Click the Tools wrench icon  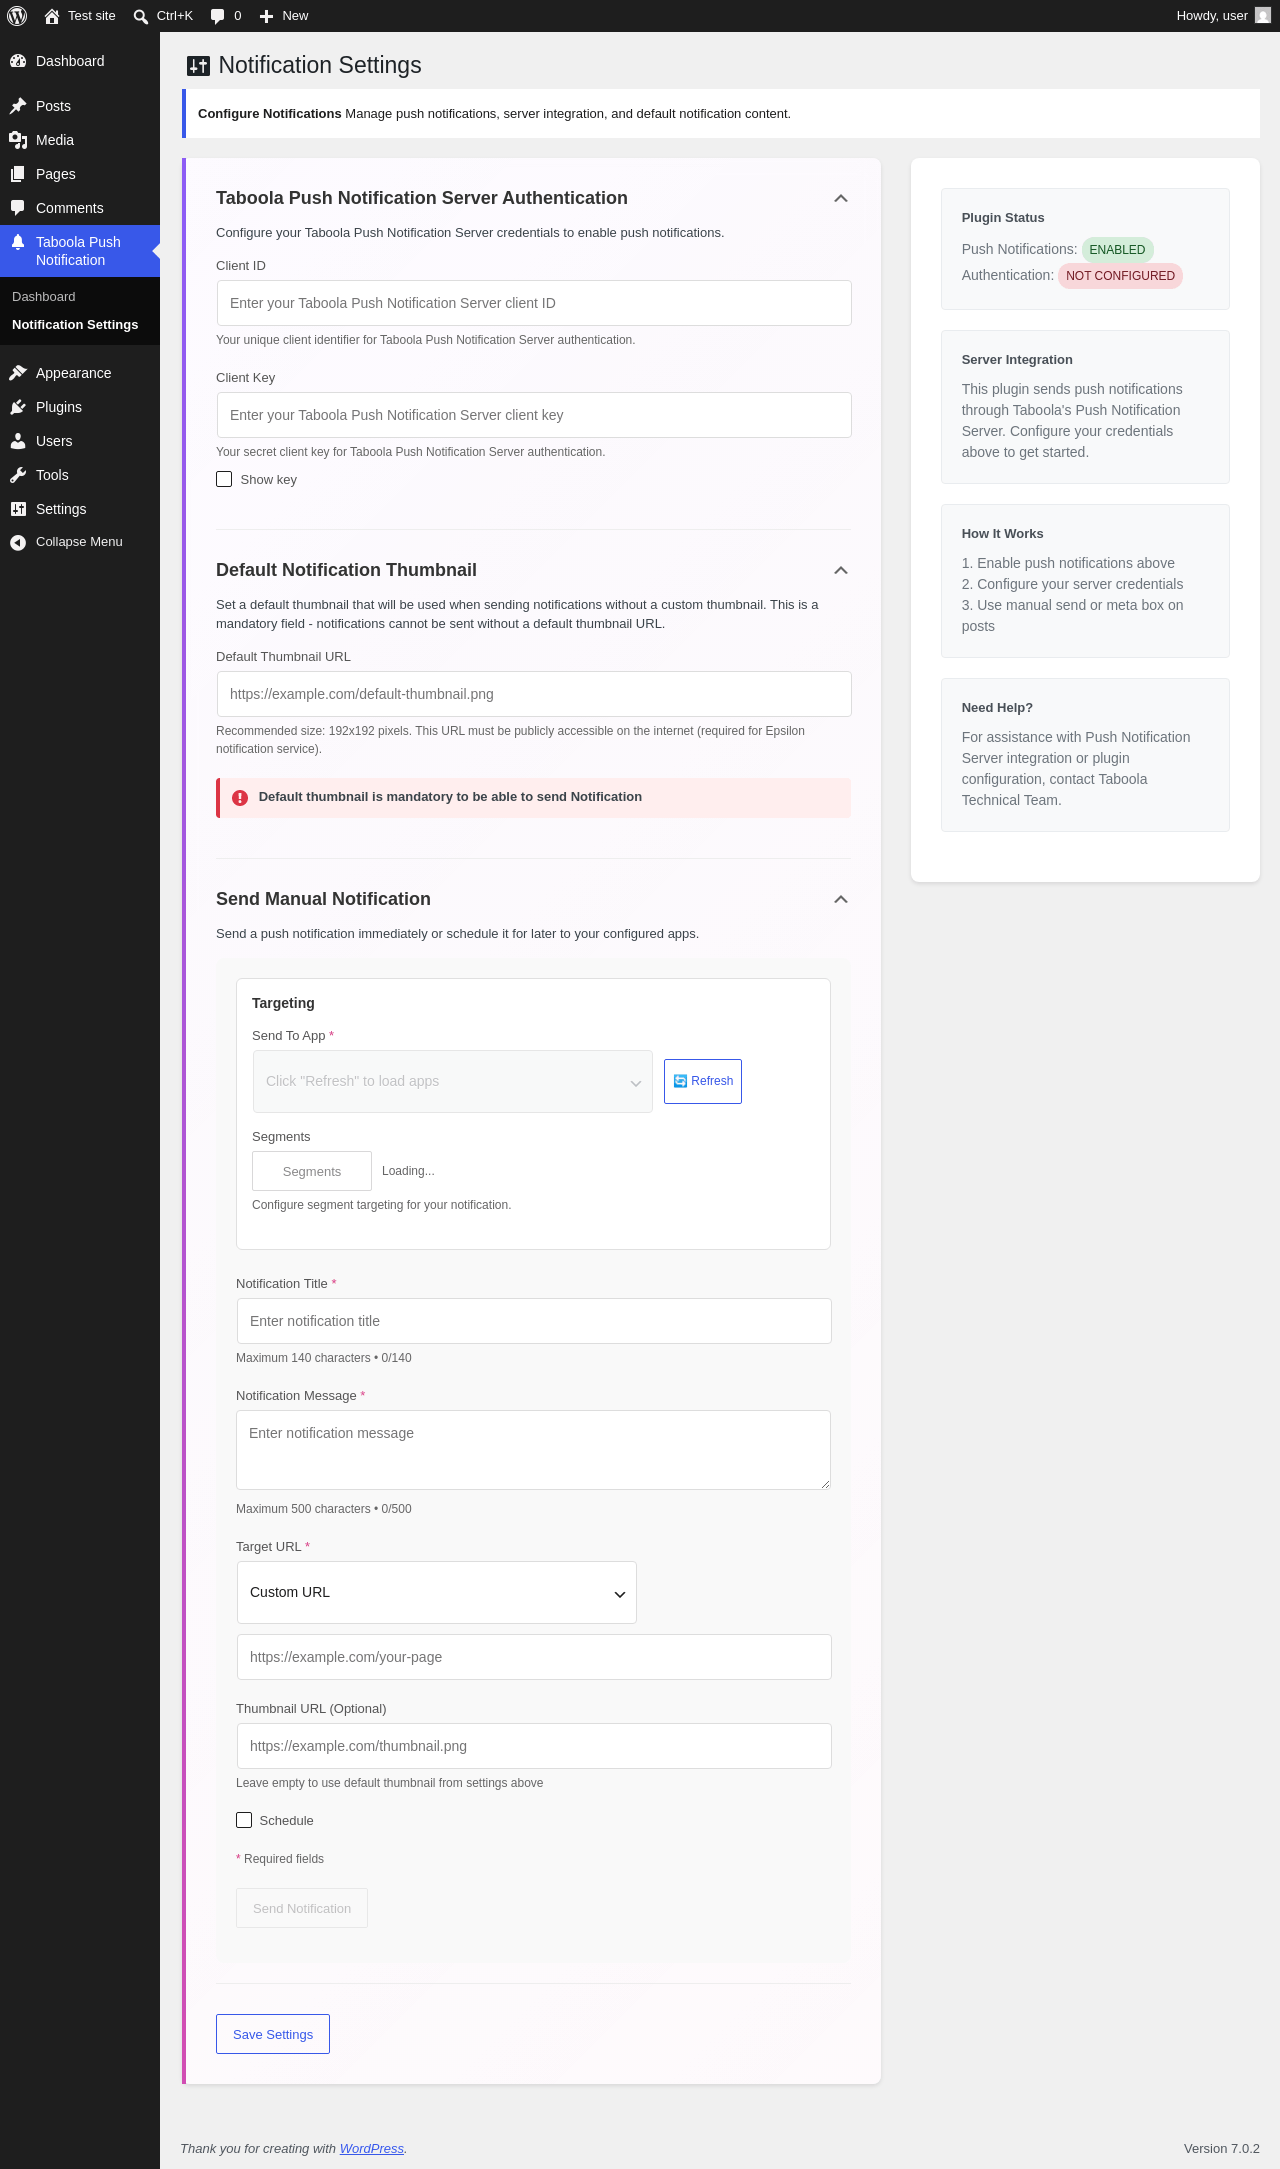point(18,475)
